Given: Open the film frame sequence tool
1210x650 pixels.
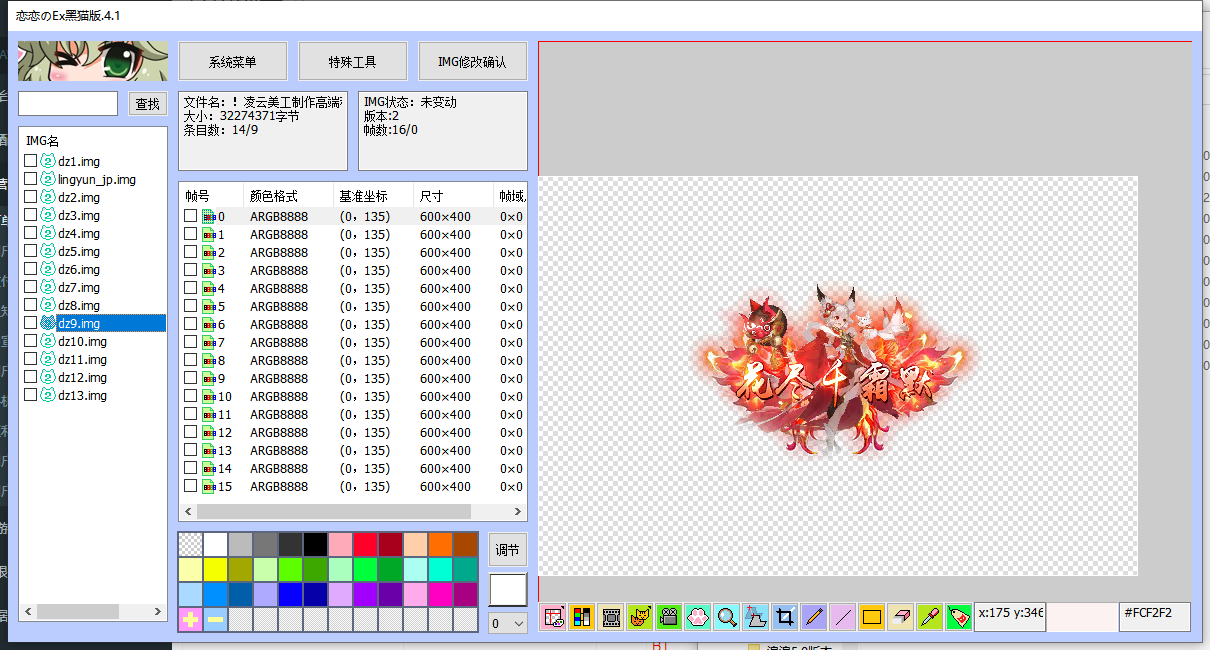Looking at the screenshot, I should click(611, 617).
